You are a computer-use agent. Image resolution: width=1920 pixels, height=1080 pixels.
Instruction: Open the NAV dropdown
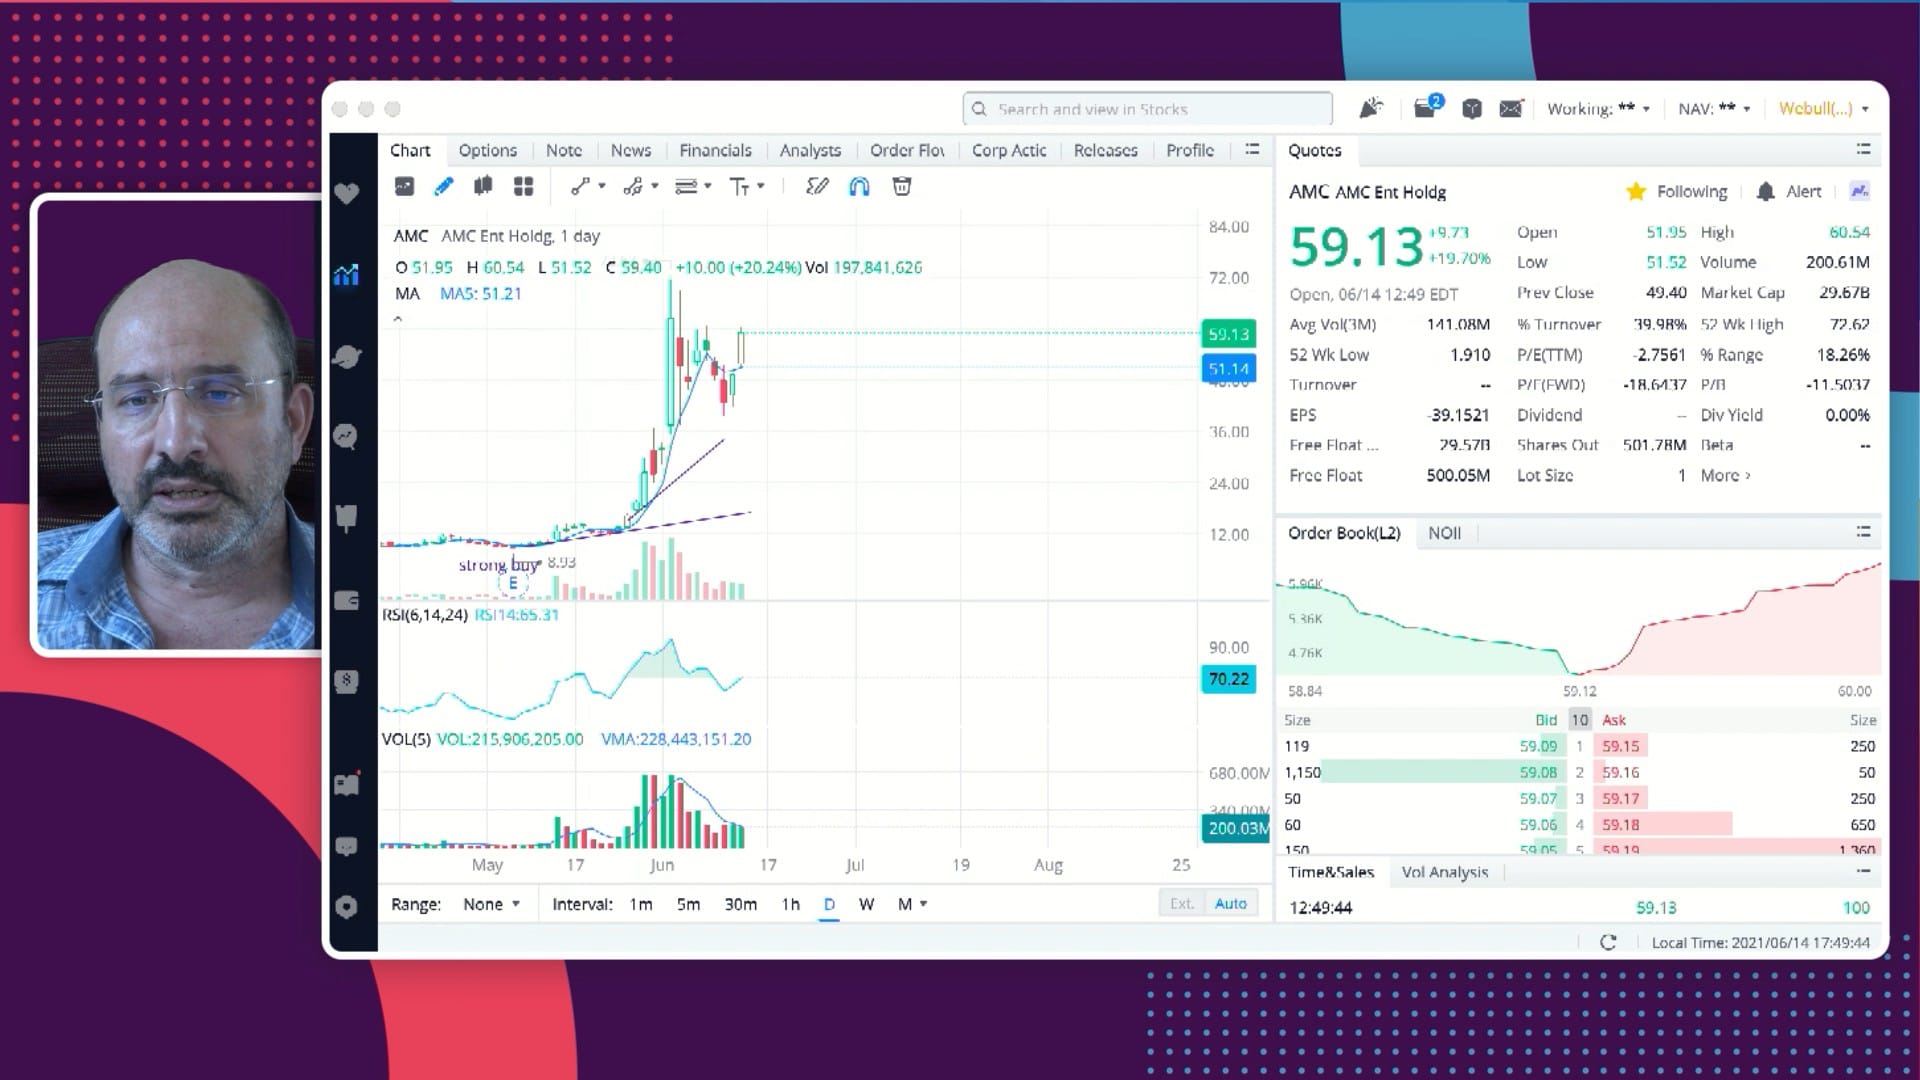click(1714, 109)
